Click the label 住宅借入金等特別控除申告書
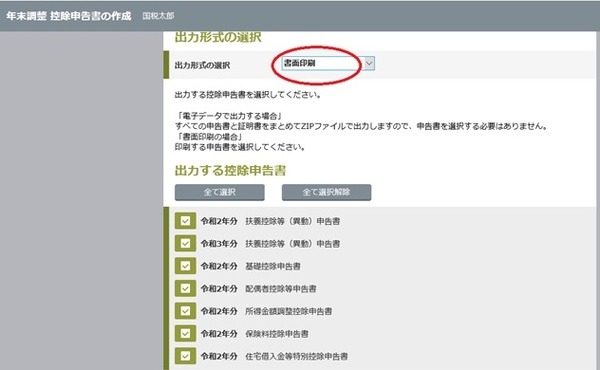This screenshot has width=600, height=370. 297,357
